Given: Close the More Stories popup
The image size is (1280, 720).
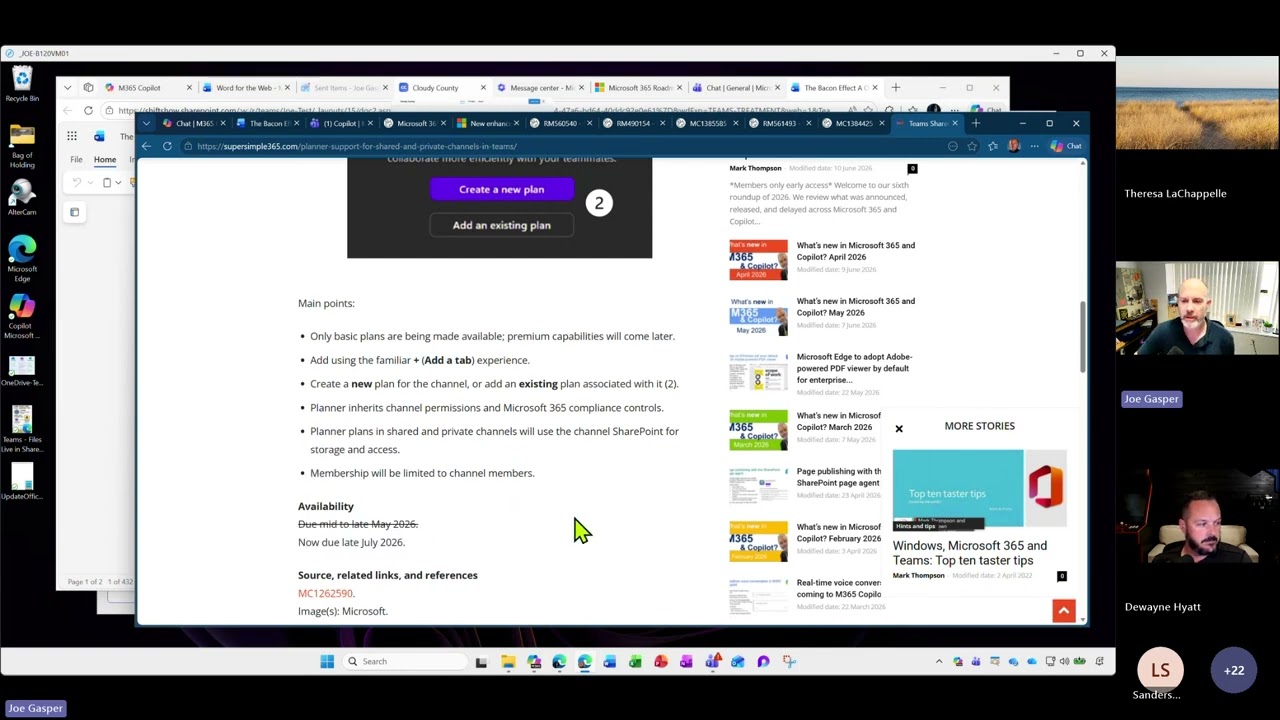Looking at the screenshot, I should [x=898, y=429].
